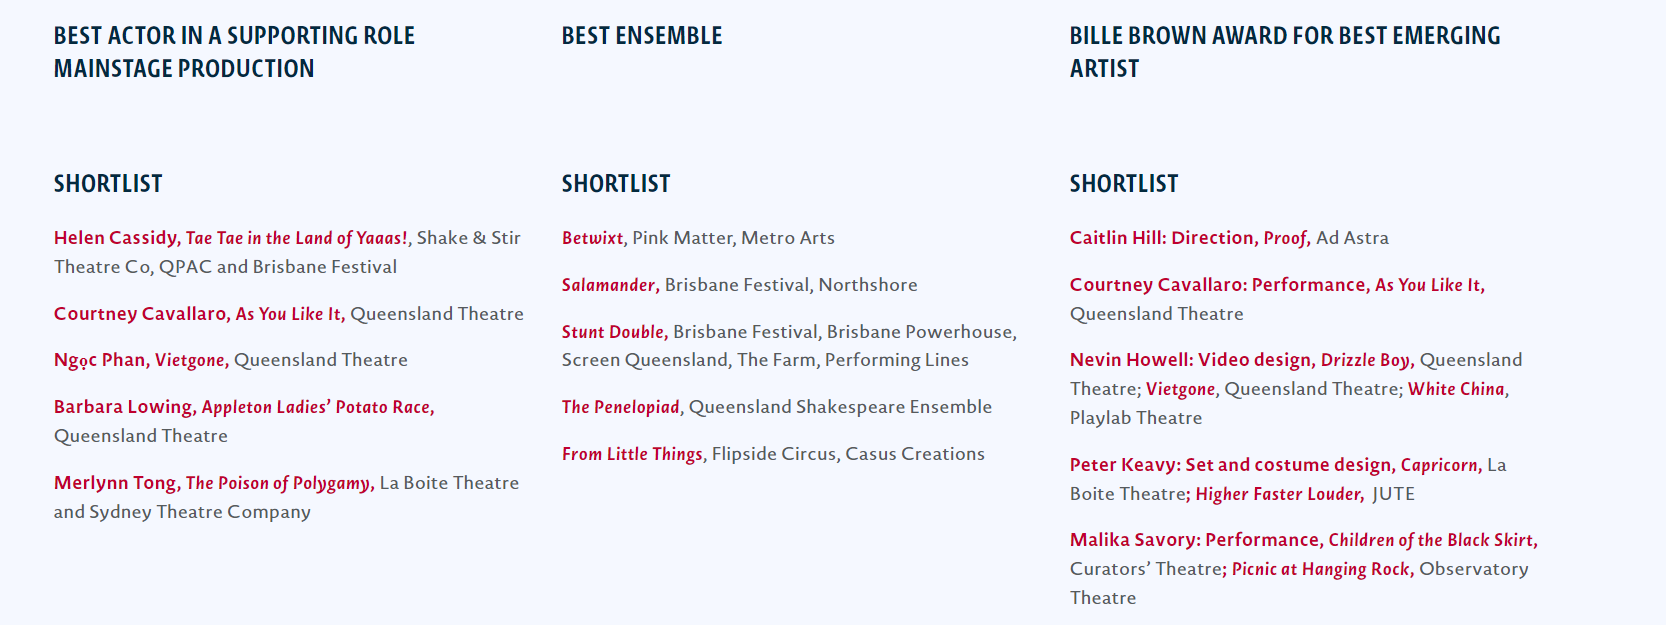The image size is (1666, 625).
Task: Select Malika Savory Children of the Black Skirt
Action: coord(1304,540)
